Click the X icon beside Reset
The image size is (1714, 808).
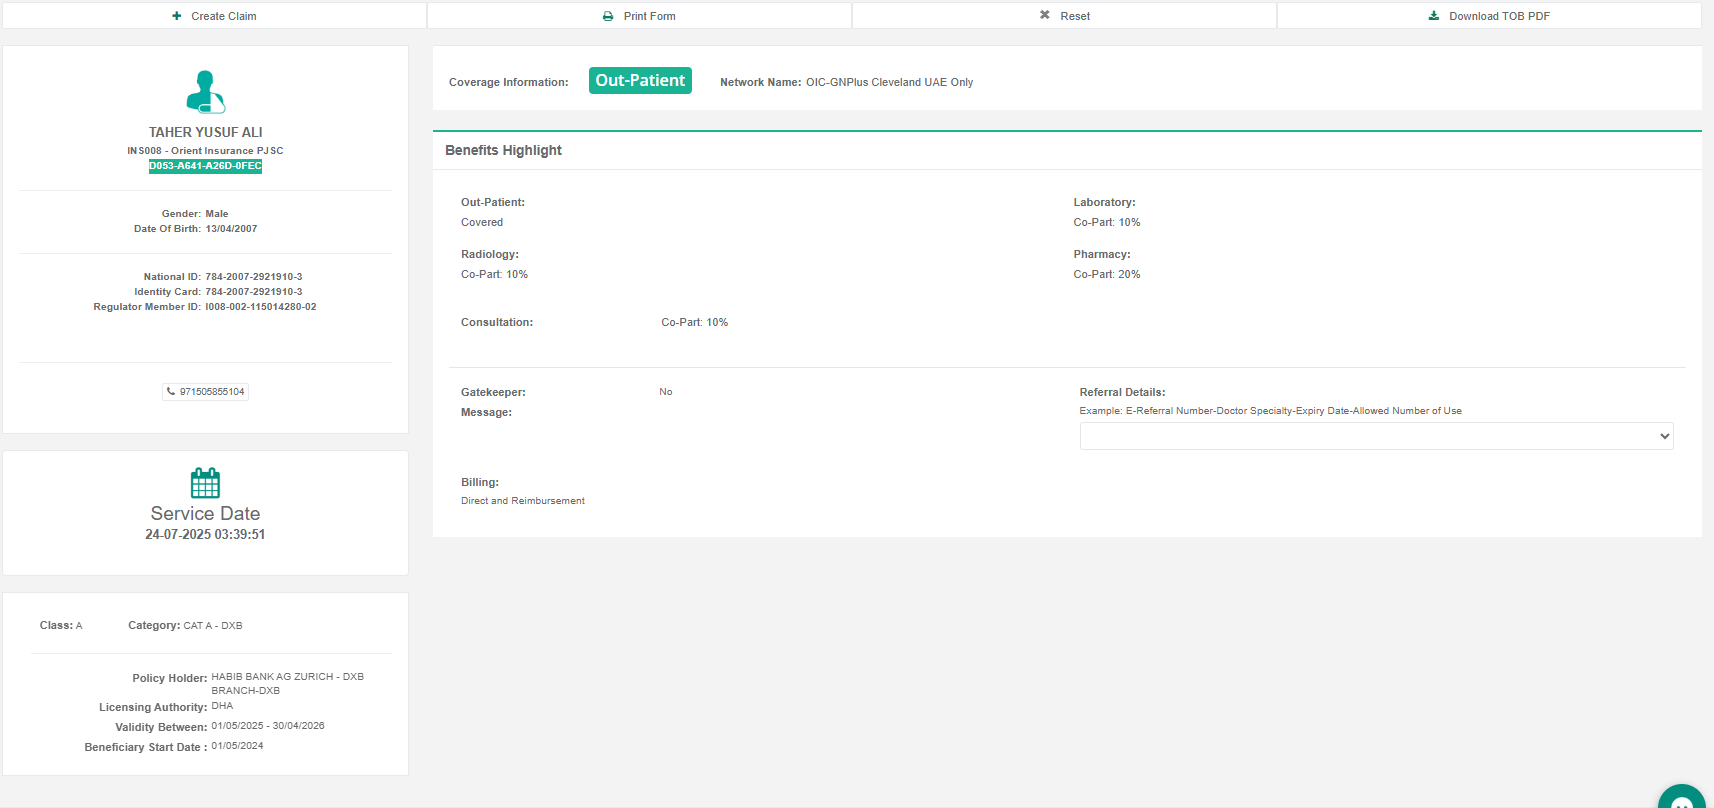(x=1045, y=15)
